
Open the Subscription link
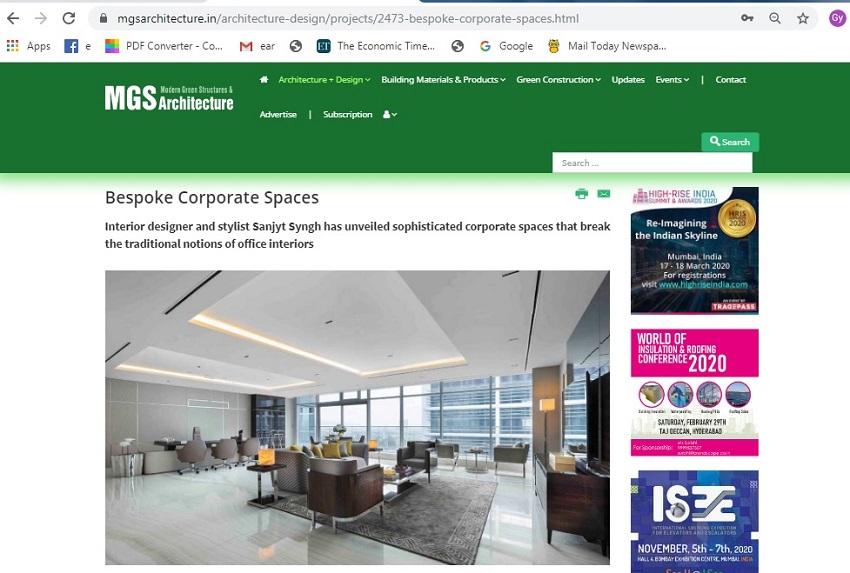coord(347,114)
